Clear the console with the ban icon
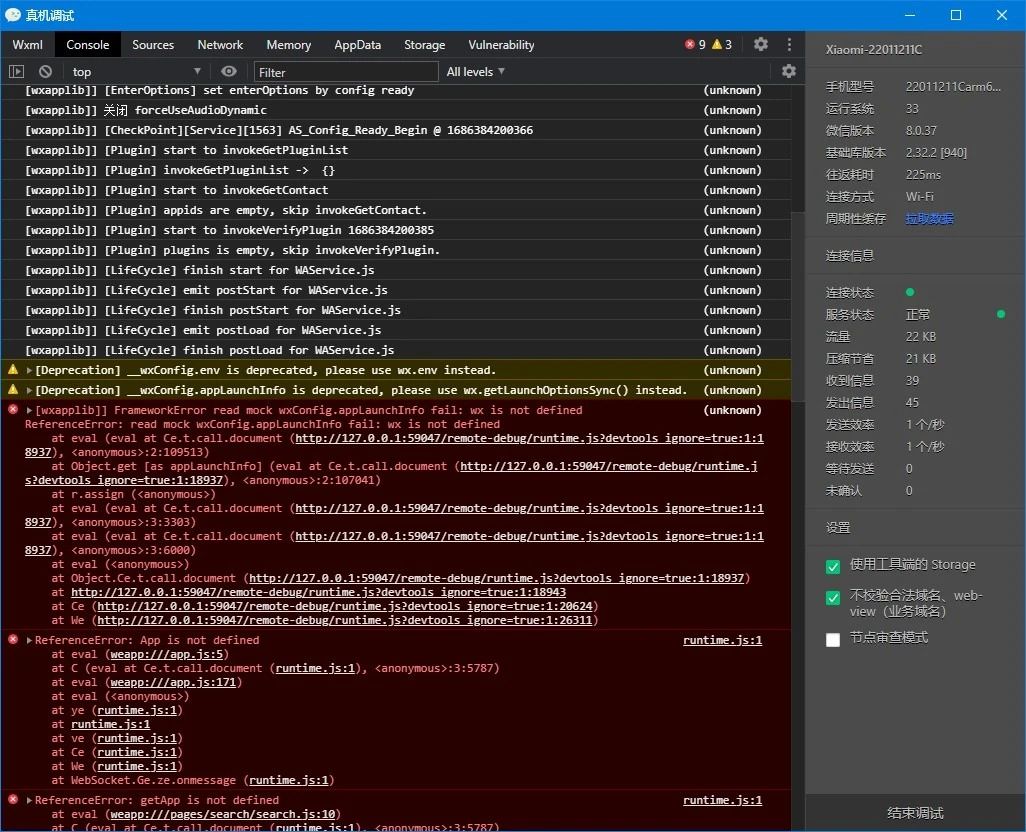The image size is (1026, 832). click(x=45, y=72)
